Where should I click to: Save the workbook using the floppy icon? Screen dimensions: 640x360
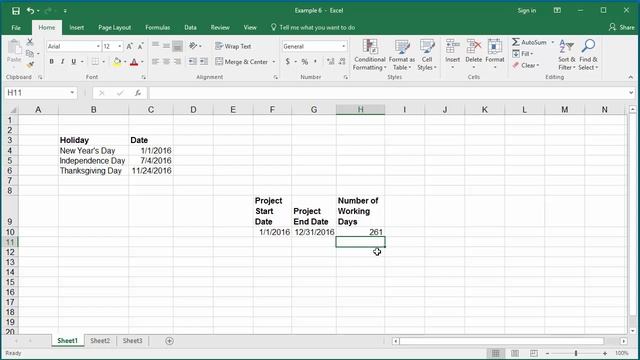coord(16,11)
